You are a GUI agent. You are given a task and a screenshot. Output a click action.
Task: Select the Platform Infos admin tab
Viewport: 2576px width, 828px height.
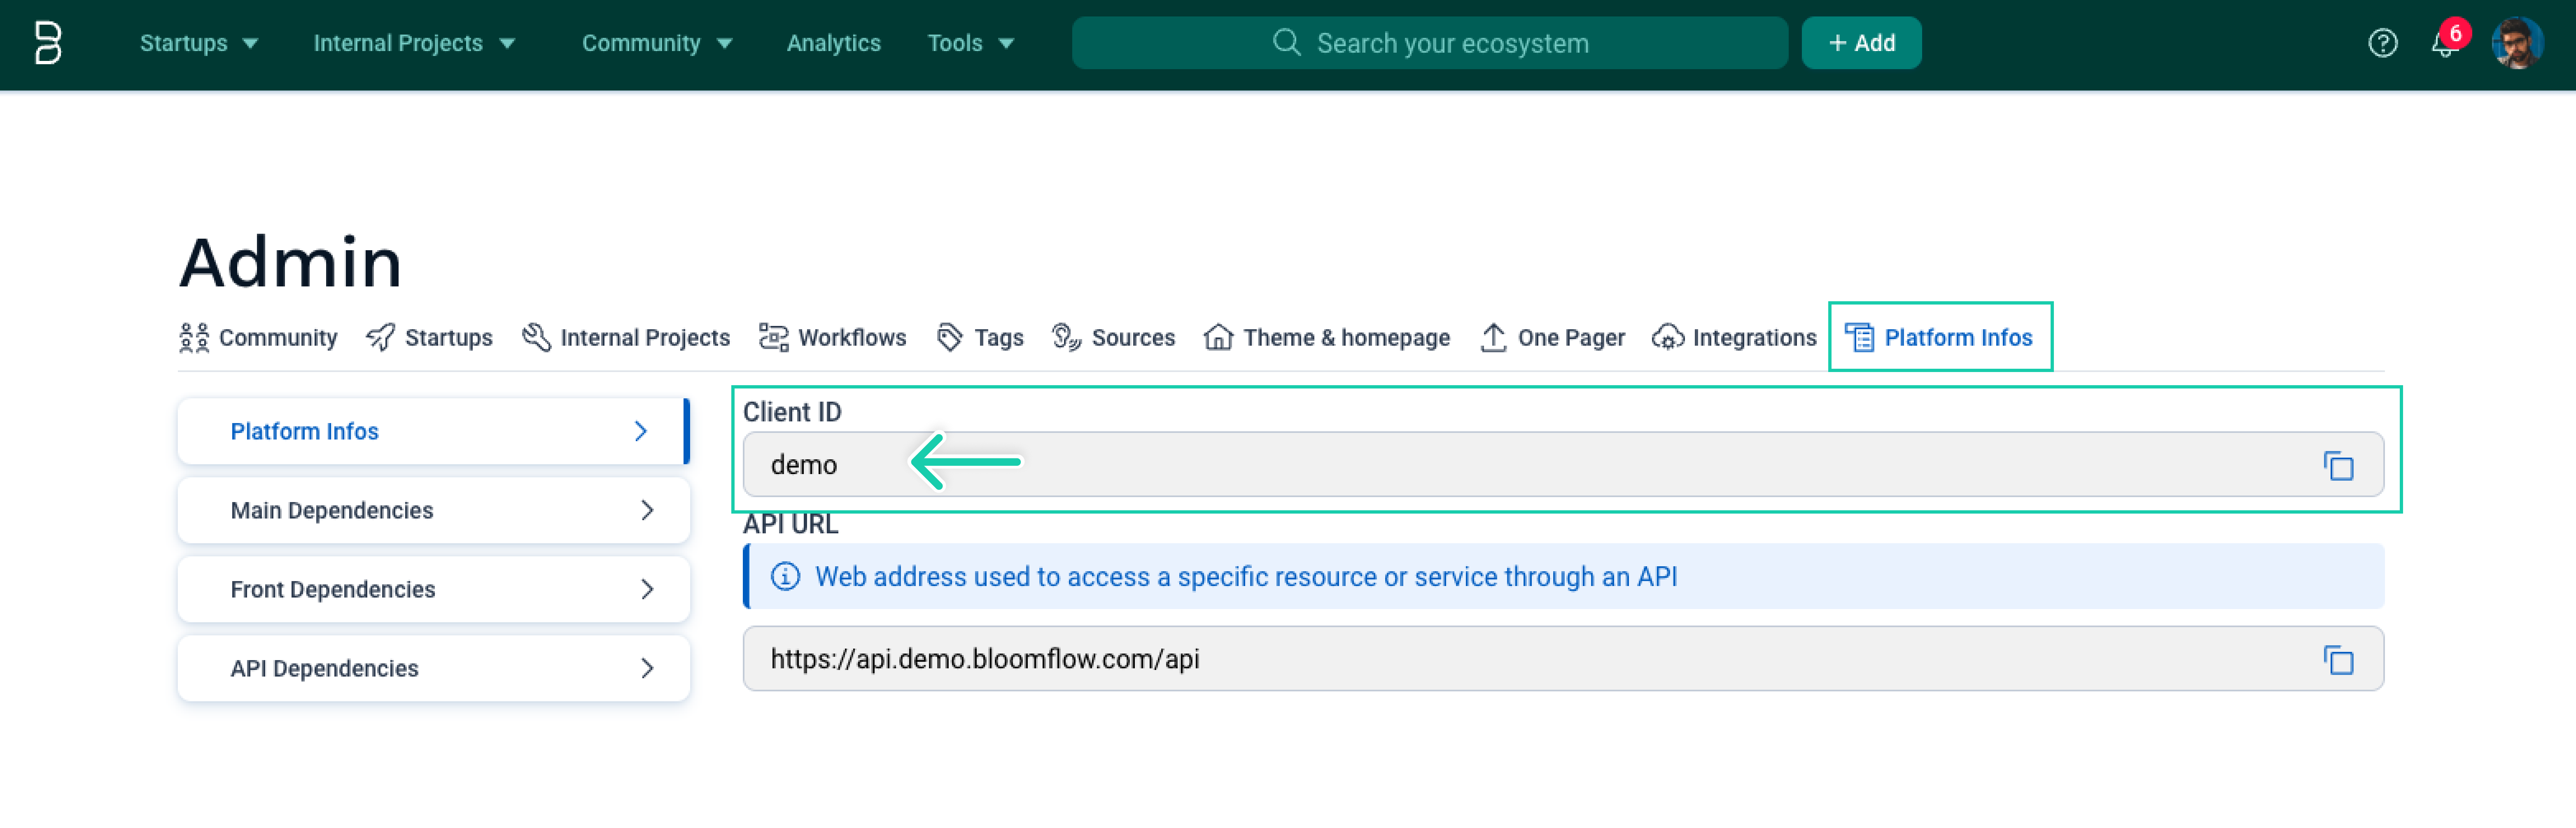point(1939,338)
